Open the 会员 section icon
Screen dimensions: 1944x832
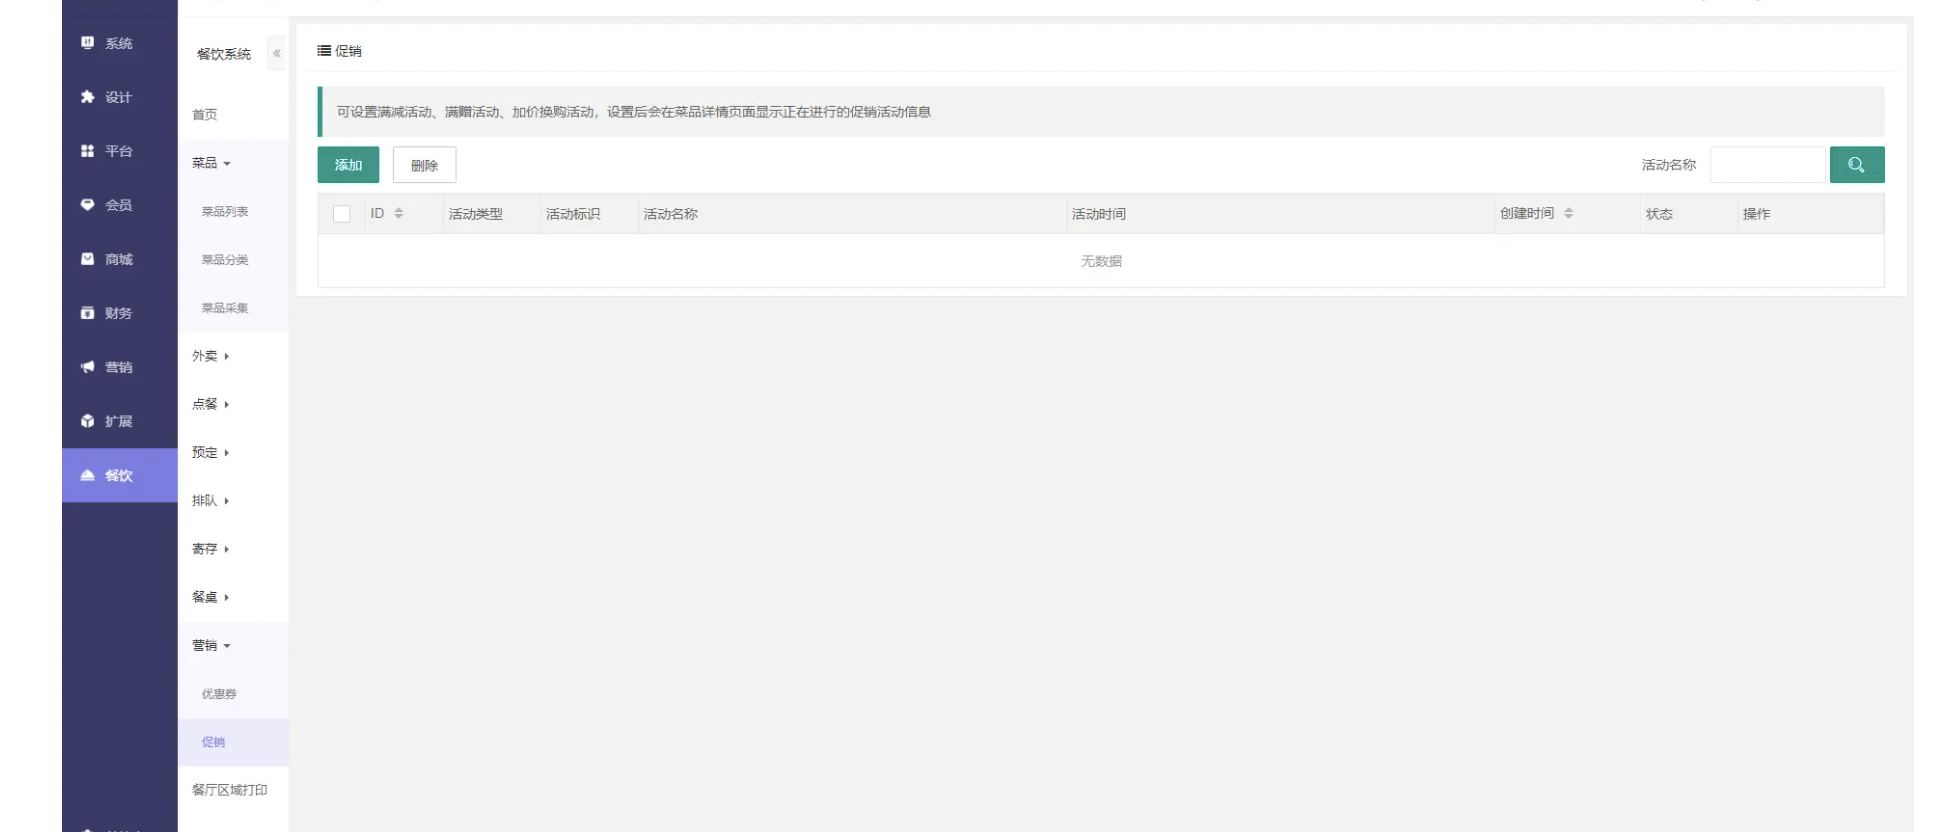tap(87, 205)
